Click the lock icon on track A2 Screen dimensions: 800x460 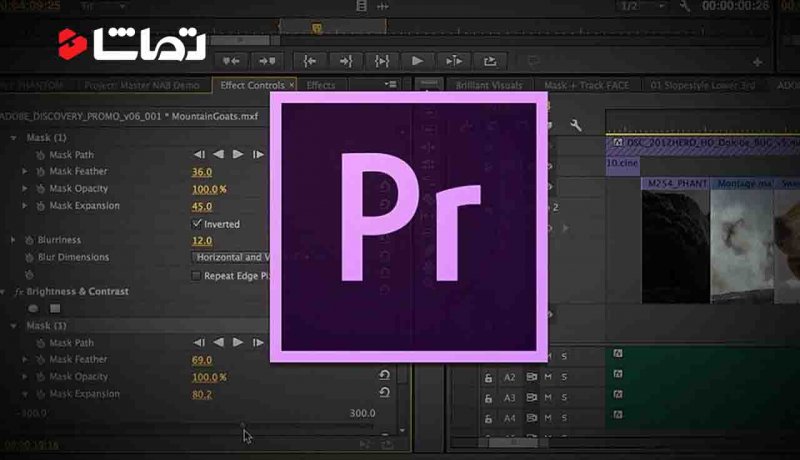coord(488,377)
